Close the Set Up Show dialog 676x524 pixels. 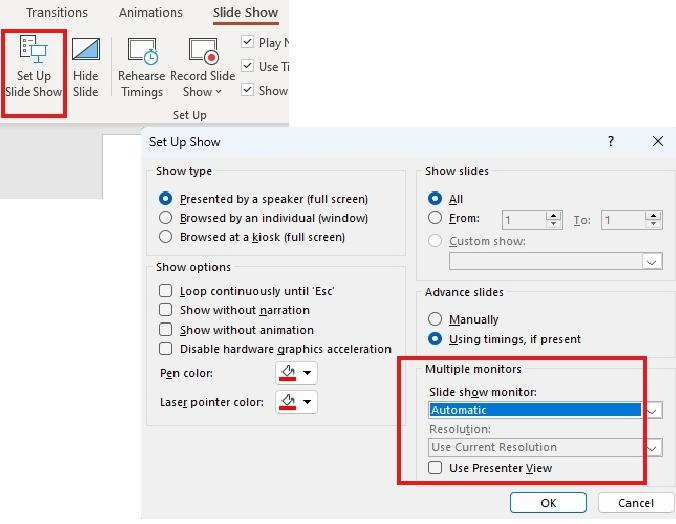(657, 141)
